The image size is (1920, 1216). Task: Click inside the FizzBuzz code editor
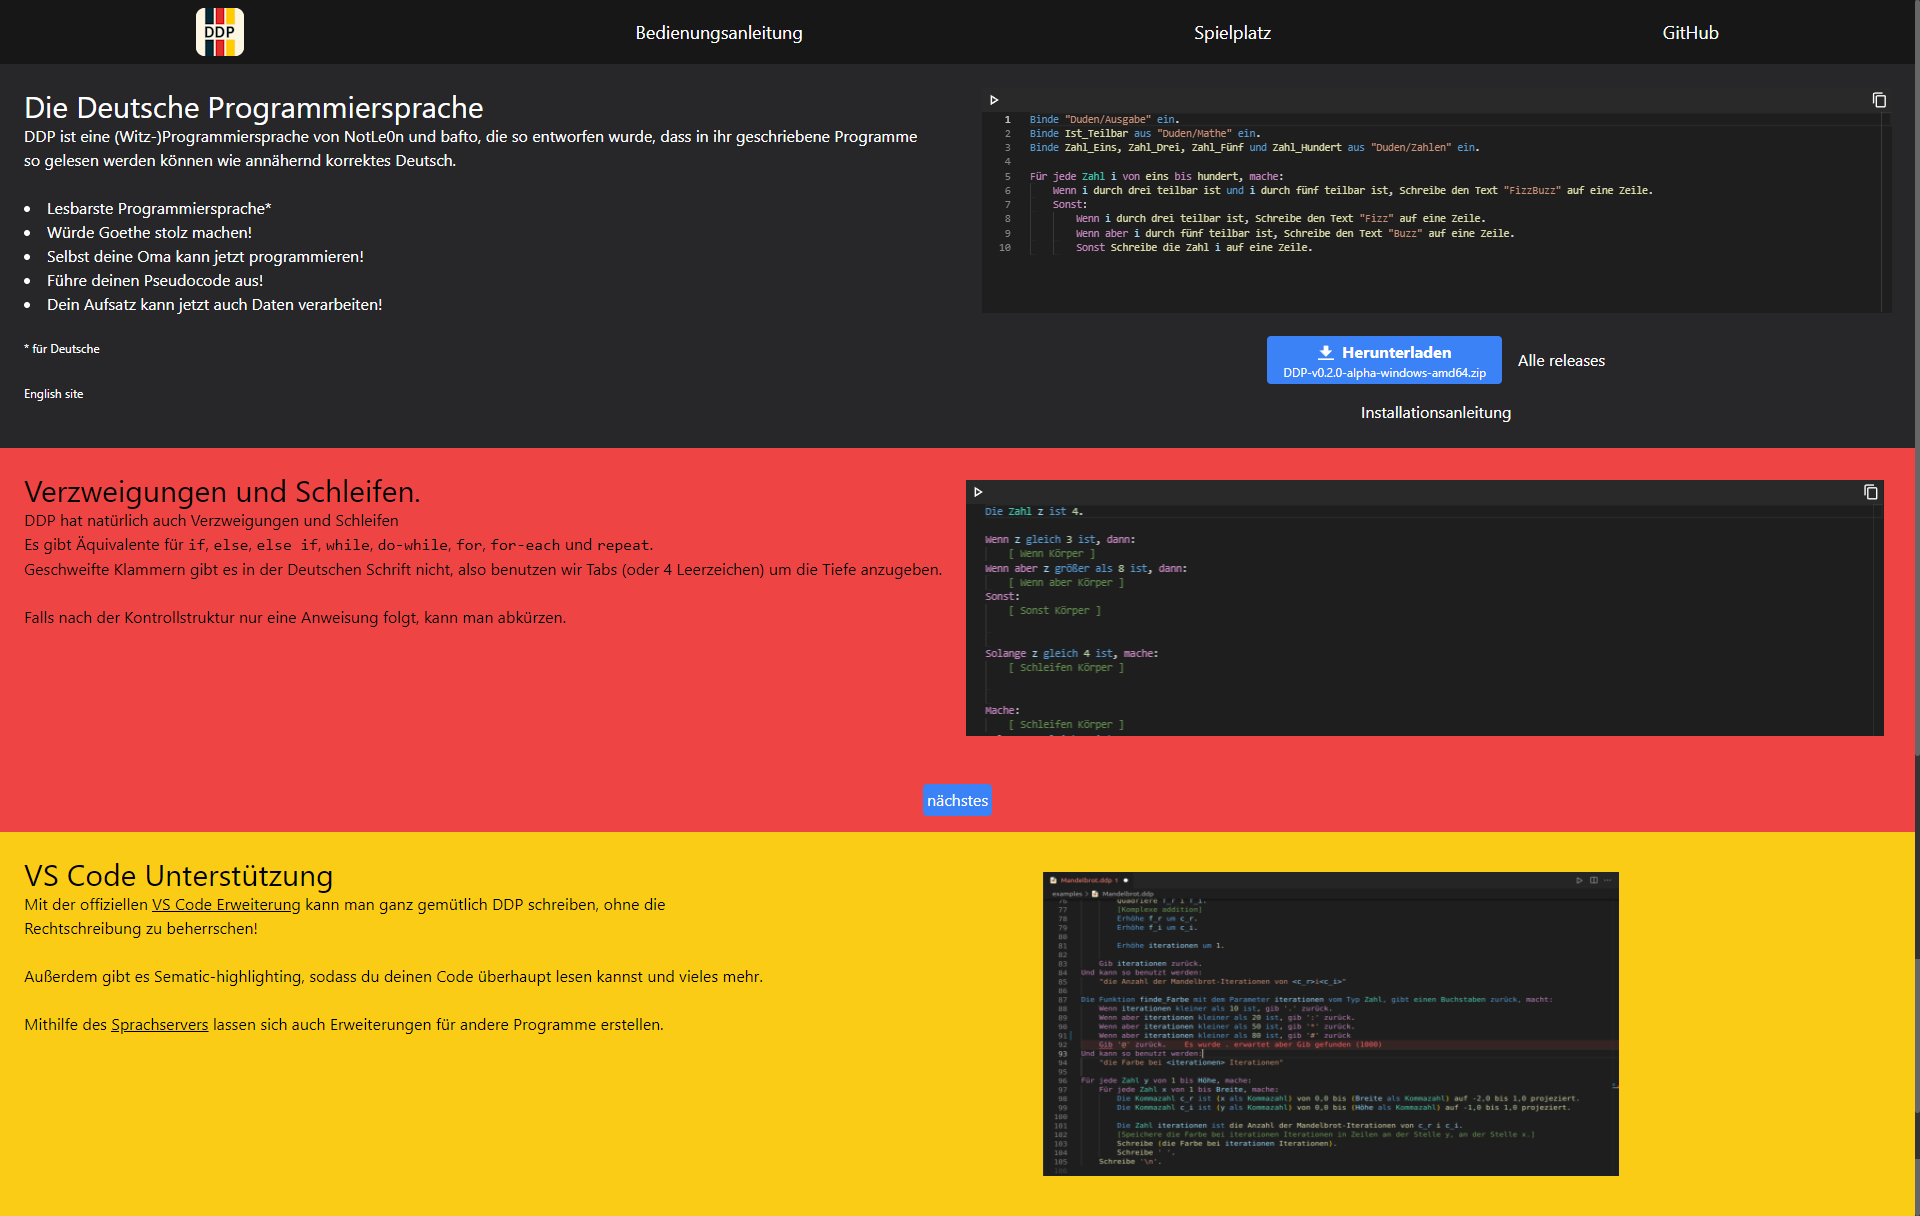tap(1436, 212)
